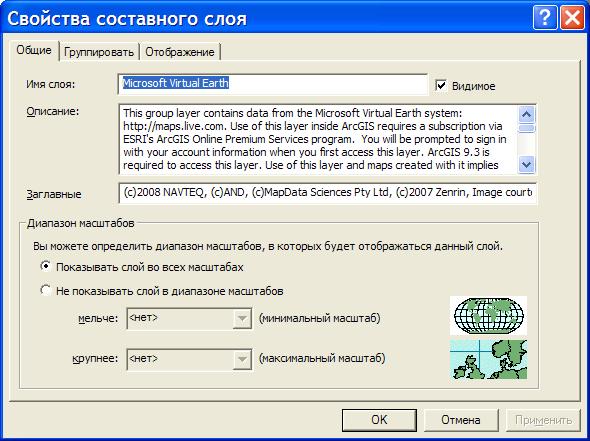Click the Заглавные label
Viewport: 590px width, 441px height.
53,194
